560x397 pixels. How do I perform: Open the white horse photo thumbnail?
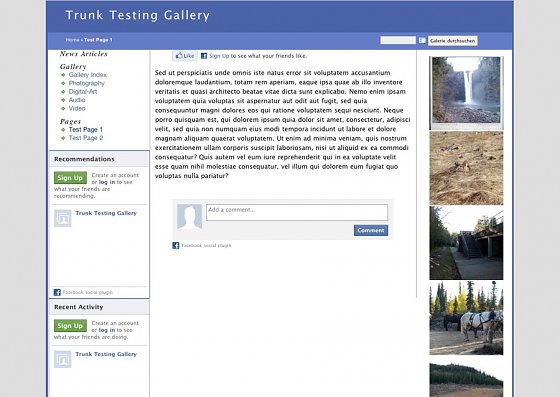466,318
